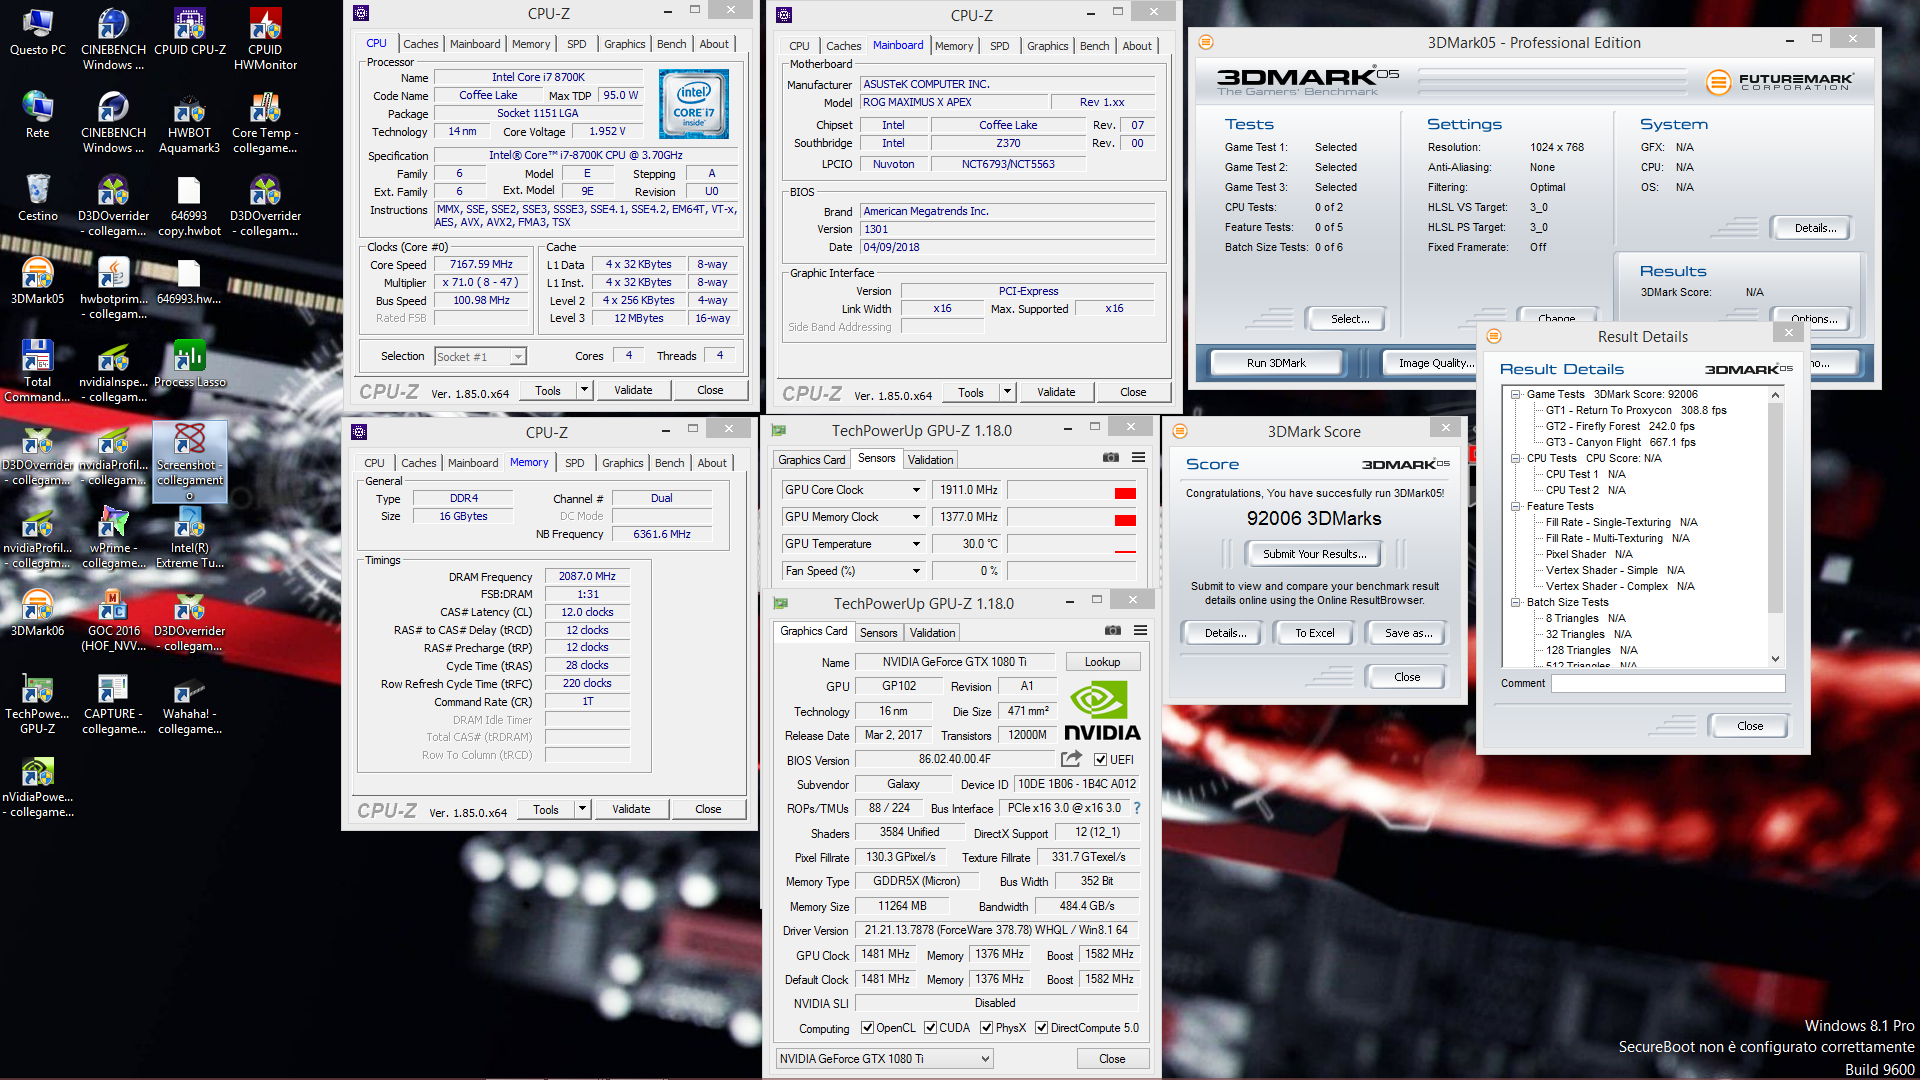Open hamburger menu in GPU-Z Sensors window

1138,458
